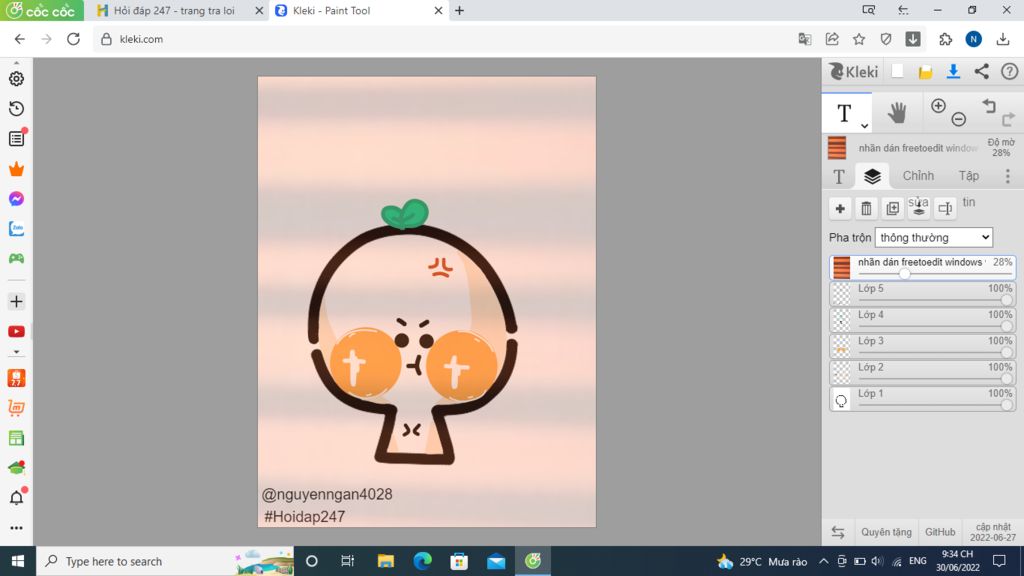Viewport: 1024px width, 576px height.
Task: Open a new browser tab
Action: click(459, 10)
